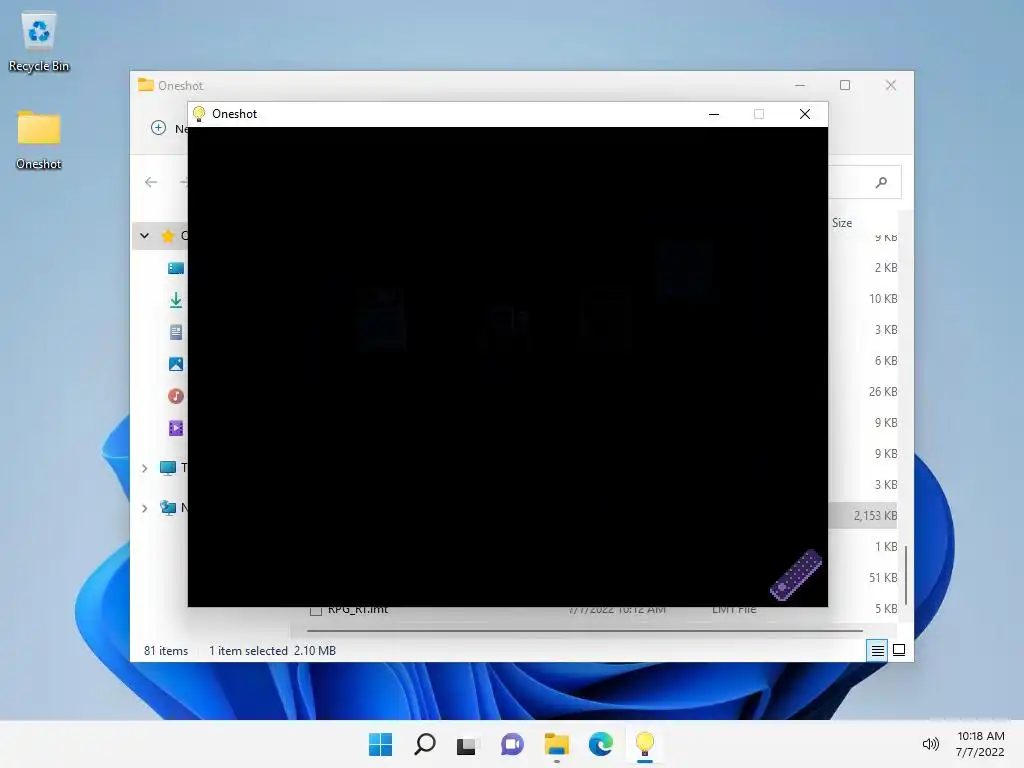The width and height of the screenshot is (1024, 768).
Task: Expand the Network tree node
Action: pos(145,508)
